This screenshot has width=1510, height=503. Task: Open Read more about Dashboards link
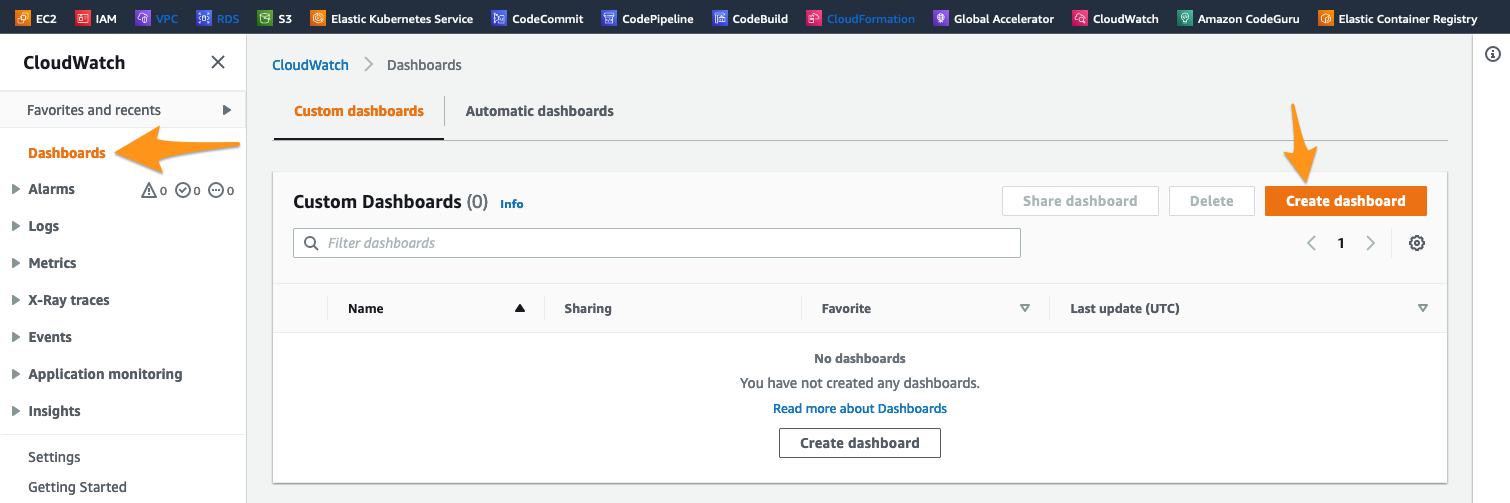click(860, 408)
